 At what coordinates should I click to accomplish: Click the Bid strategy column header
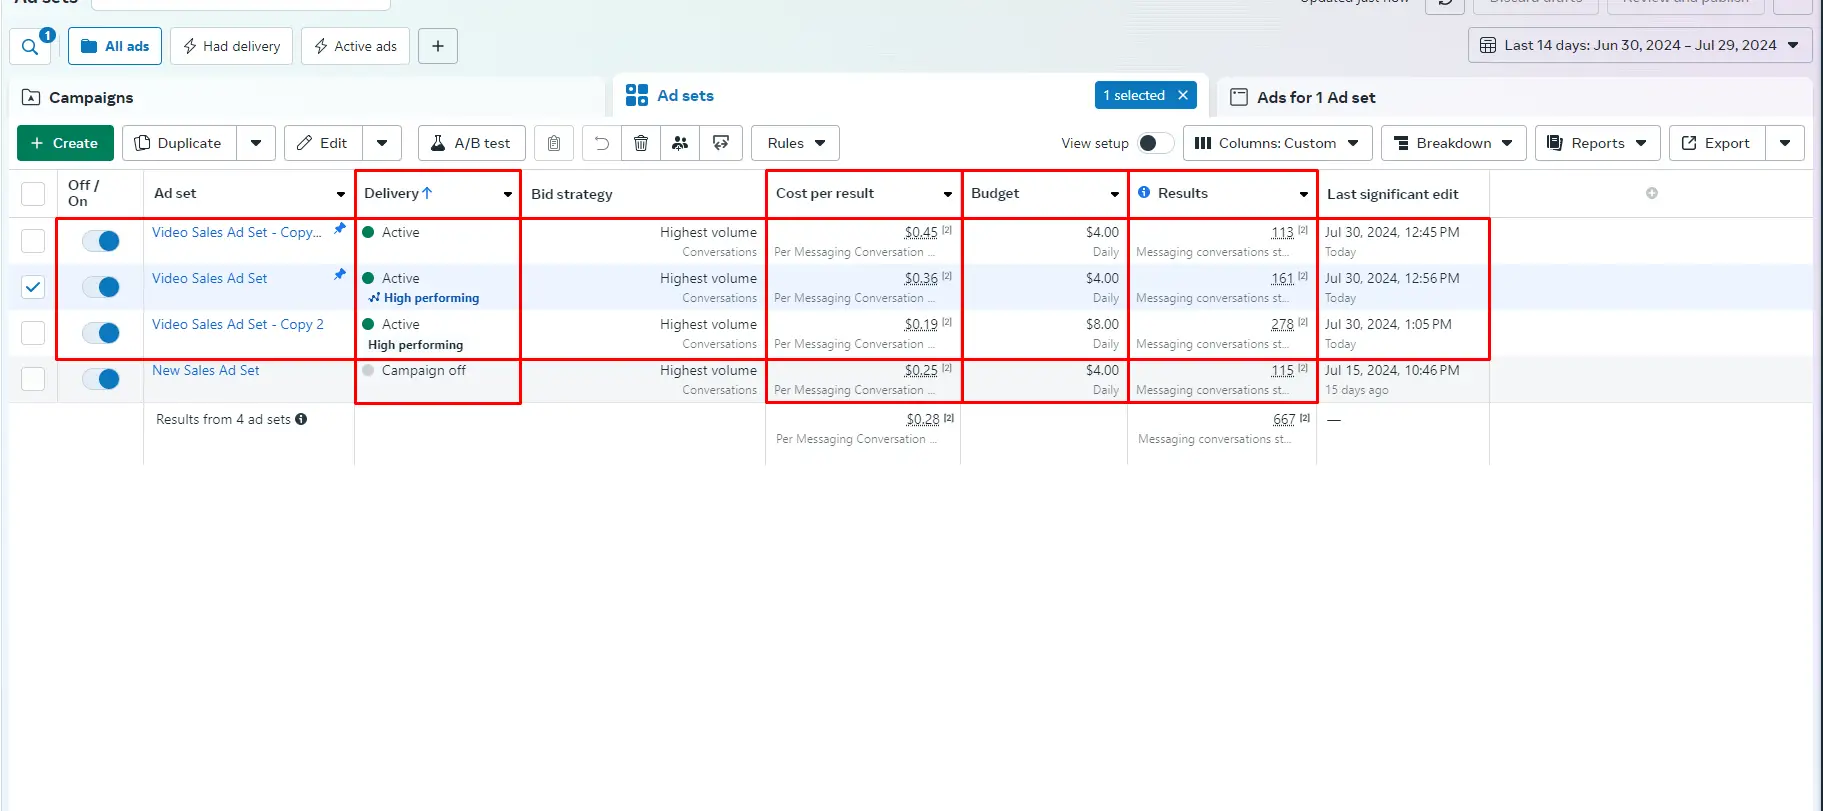(x=572, y=194)
